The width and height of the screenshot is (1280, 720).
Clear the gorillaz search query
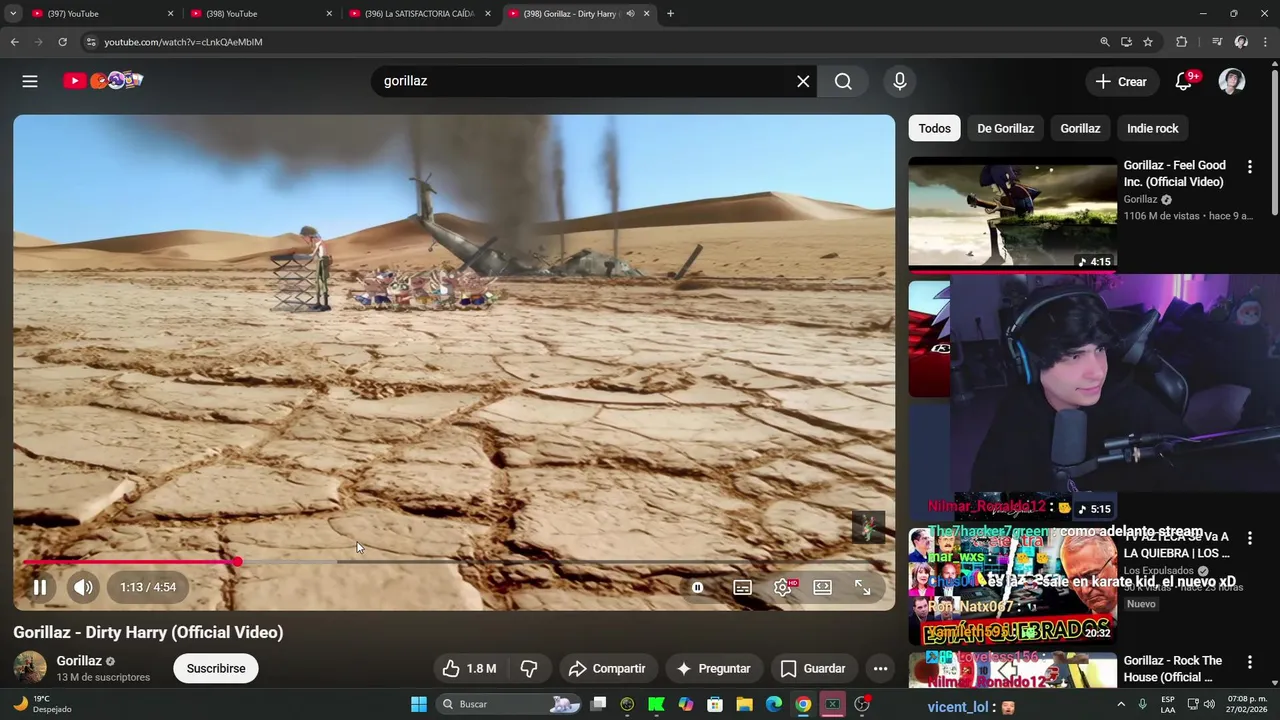[x=803, y=81]
